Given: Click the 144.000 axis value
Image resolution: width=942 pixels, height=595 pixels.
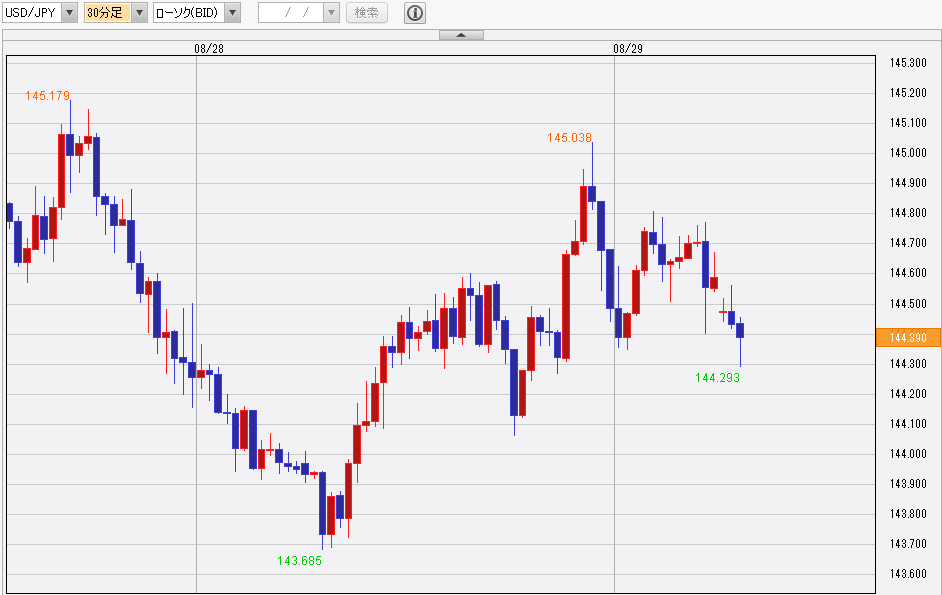Looking at the screenshot, I should coord(908,454).
